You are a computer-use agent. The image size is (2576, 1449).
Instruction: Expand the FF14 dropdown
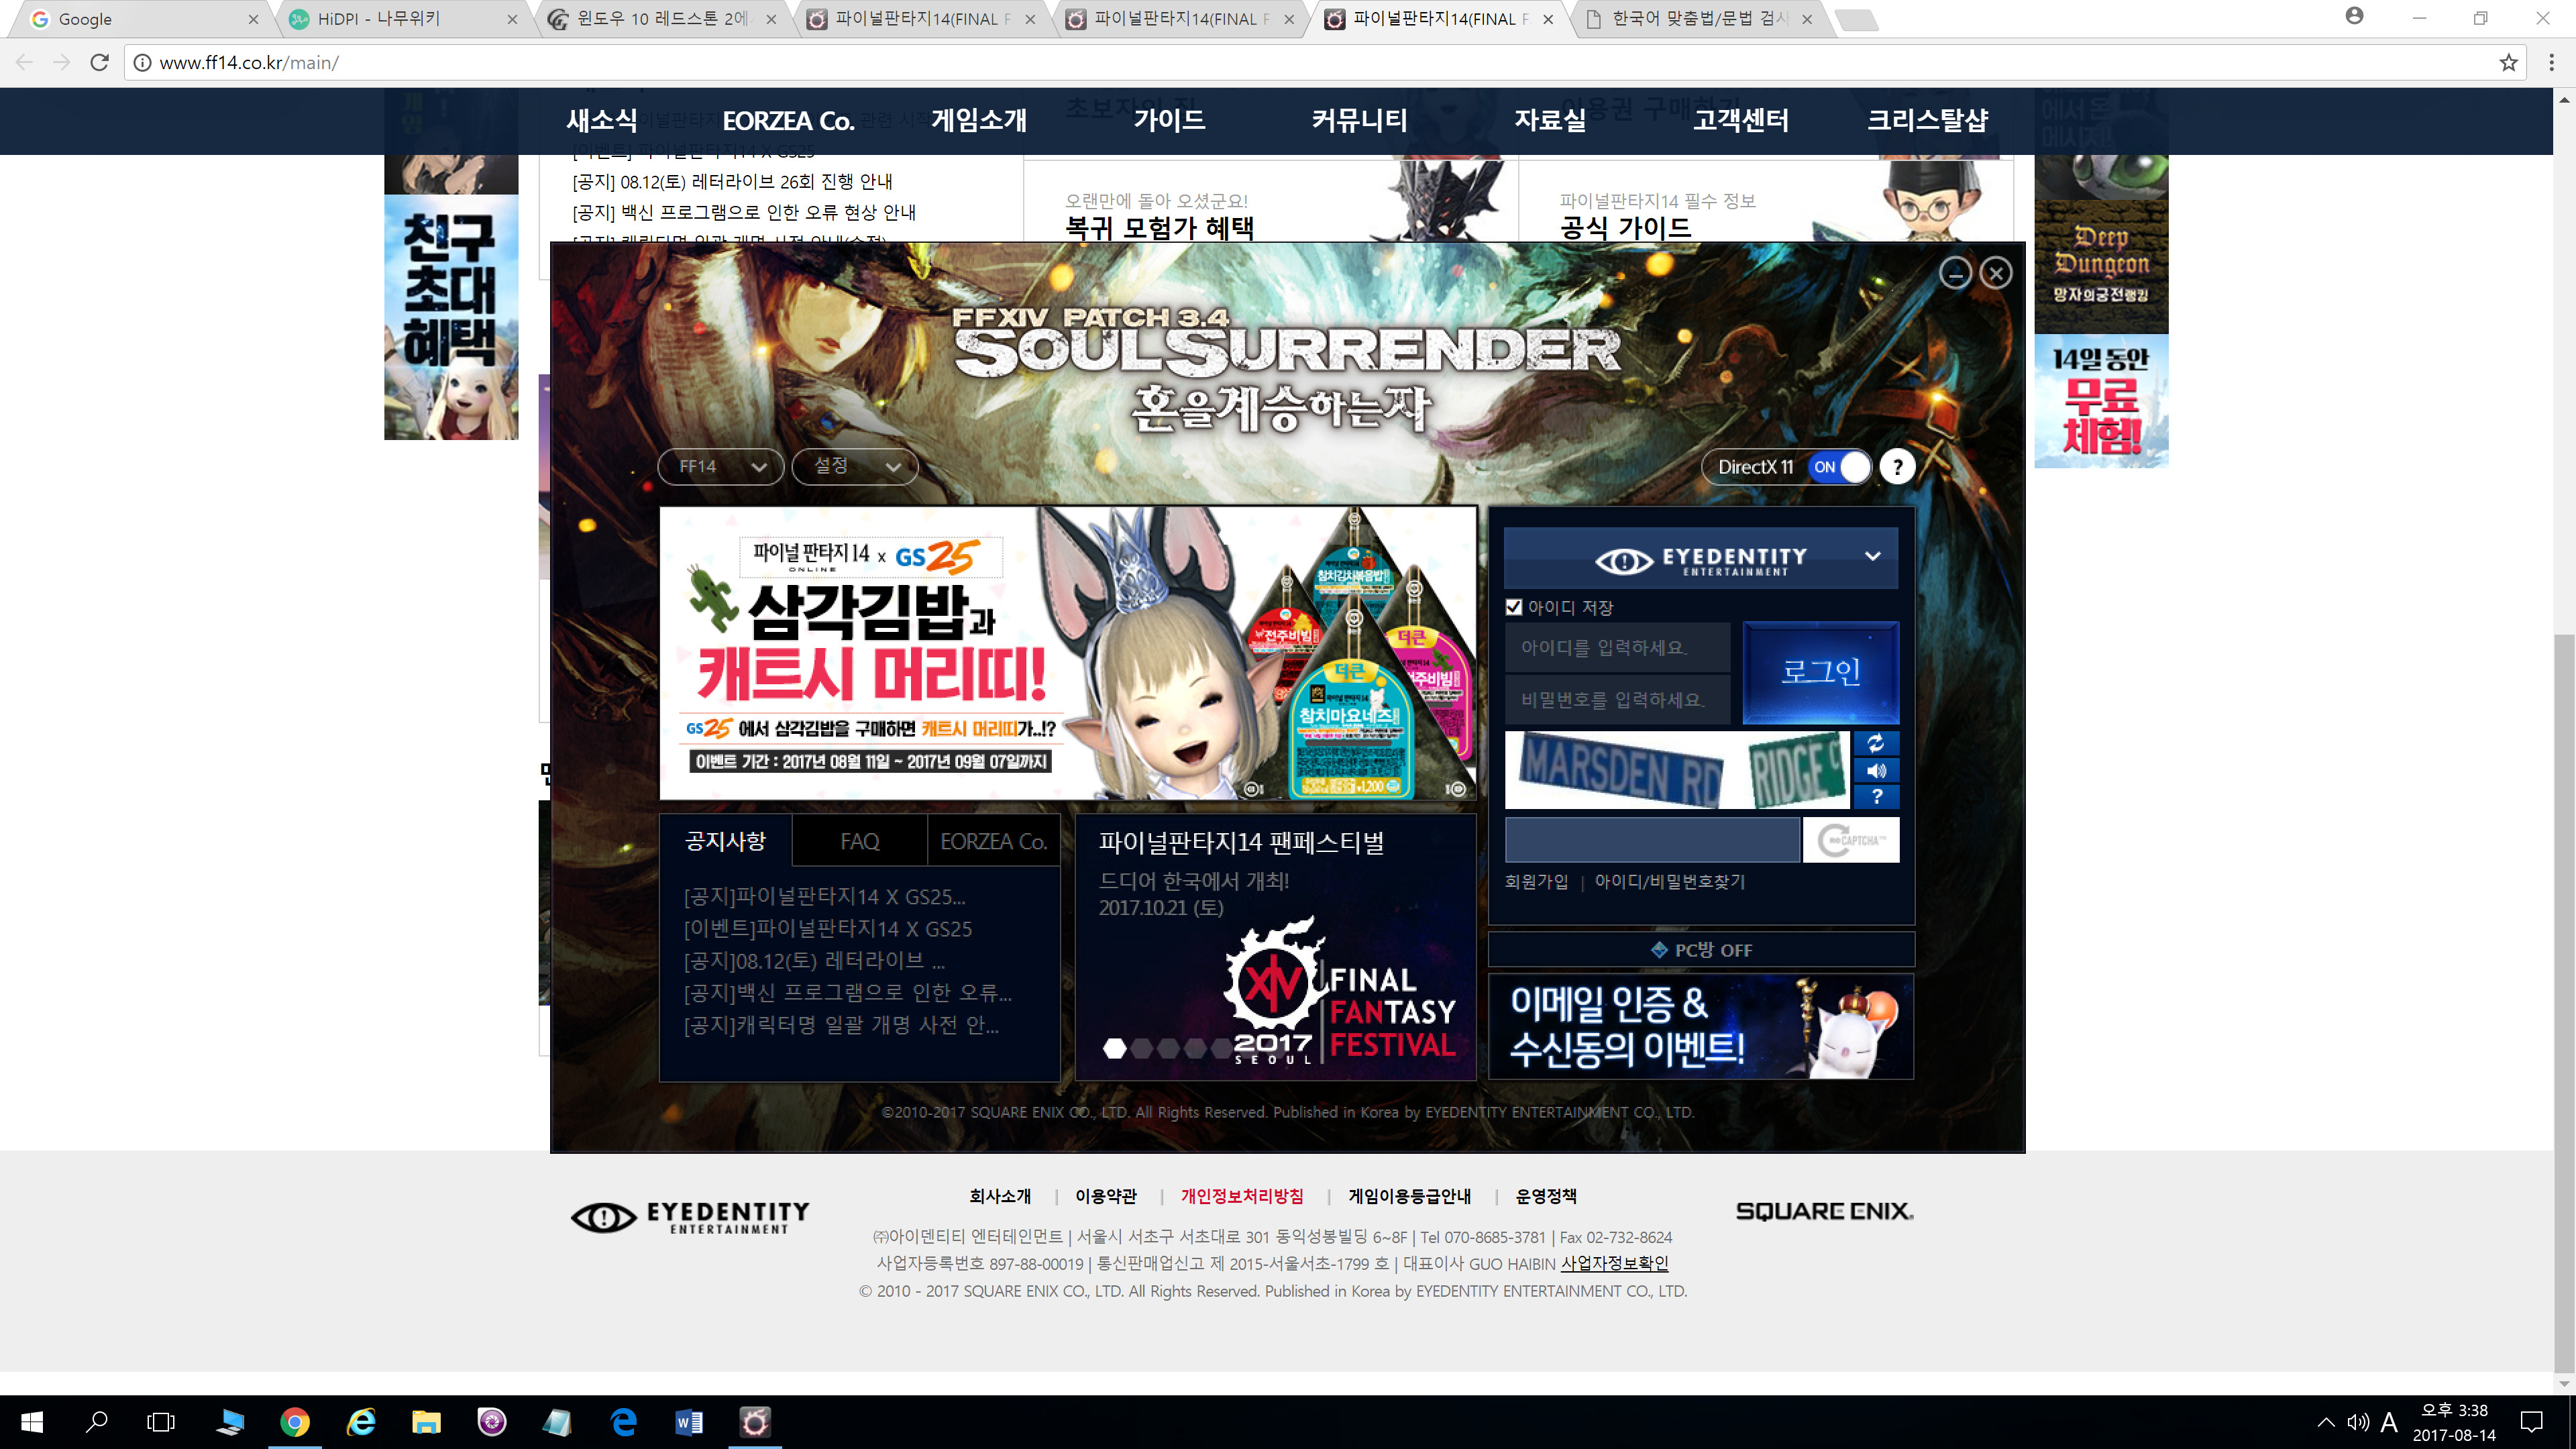pos(721,467)
